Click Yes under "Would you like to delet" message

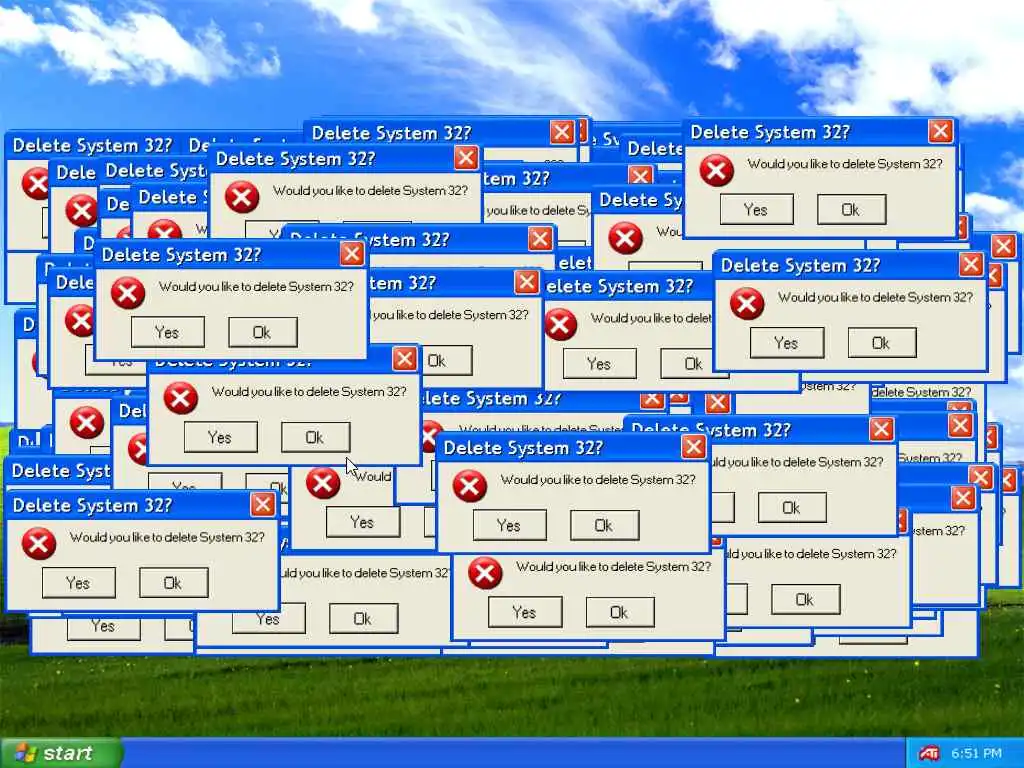click(x=600, y=364)
